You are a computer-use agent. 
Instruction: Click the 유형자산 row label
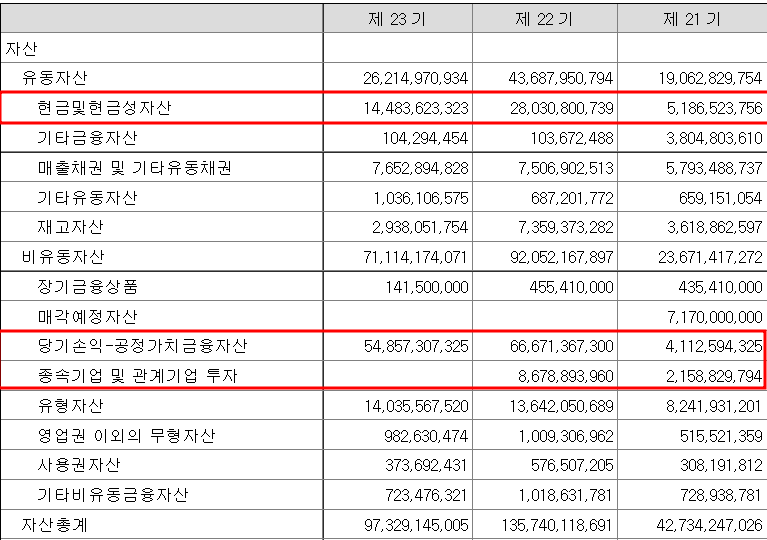[70, 406]
